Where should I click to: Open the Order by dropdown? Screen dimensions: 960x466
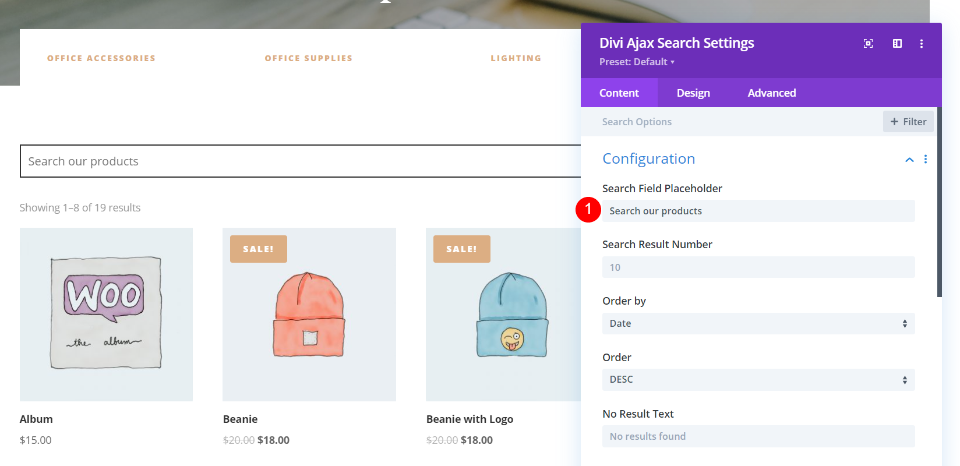tap(758, 324)
